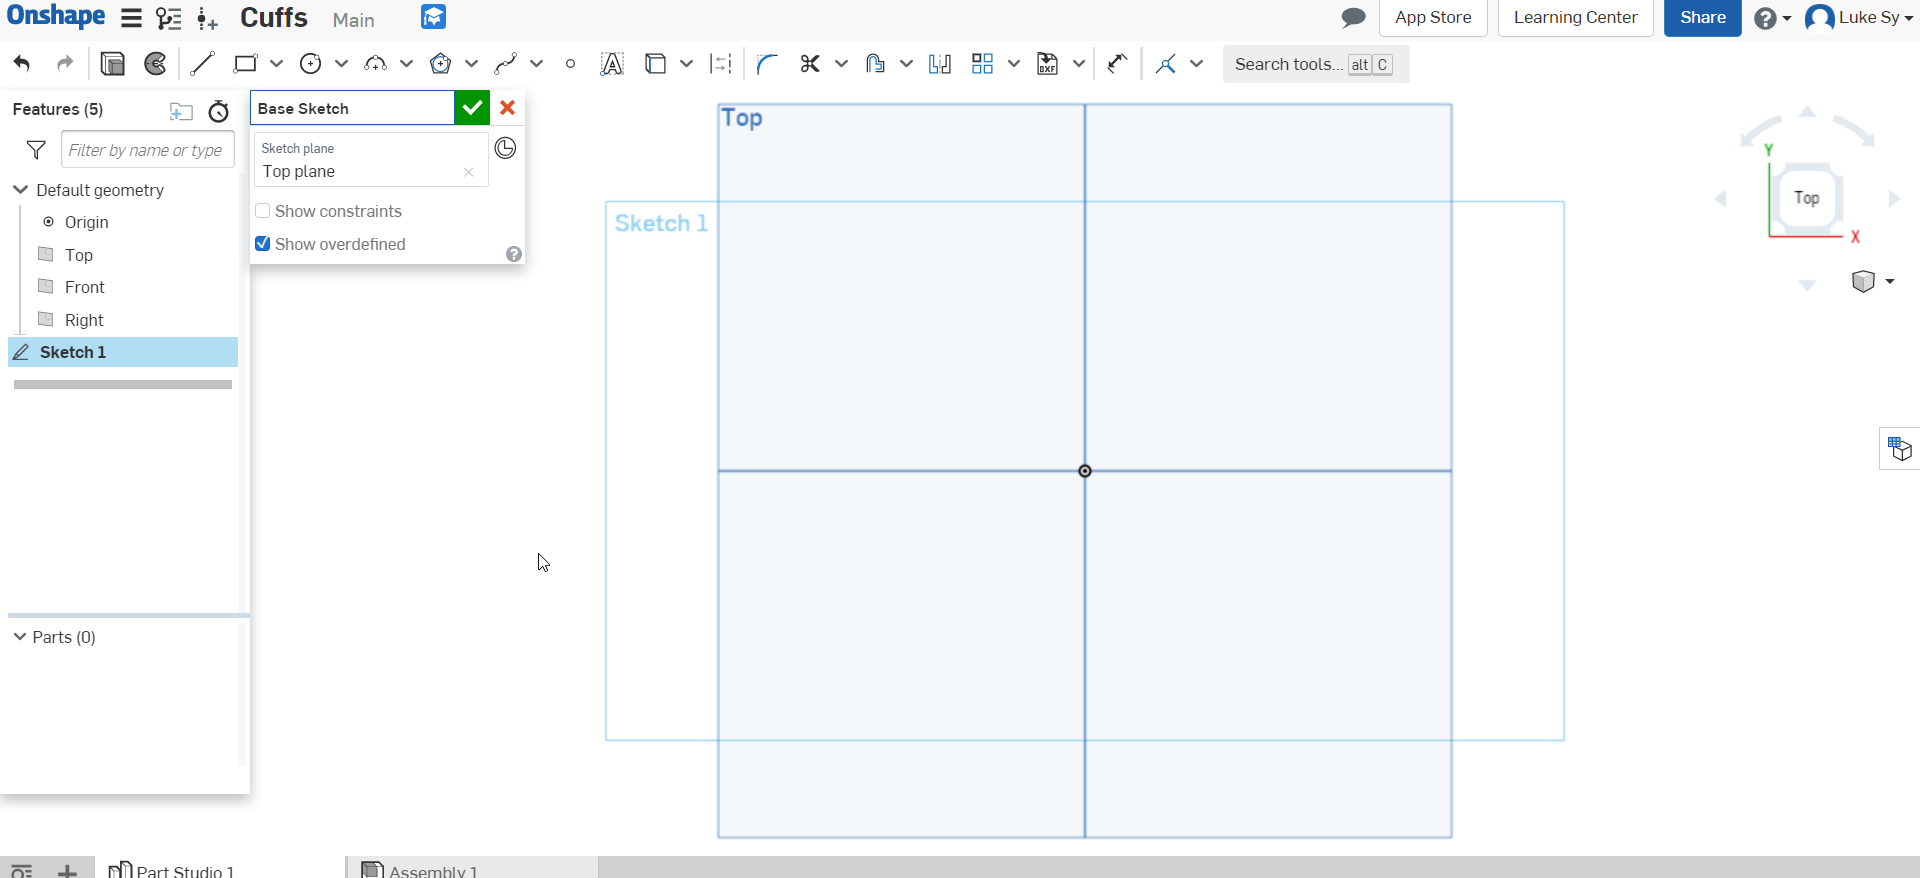The height and width of the screenshot is (878, 1920).
Task: Select the Use/Project tool
Action: point(655,64)
